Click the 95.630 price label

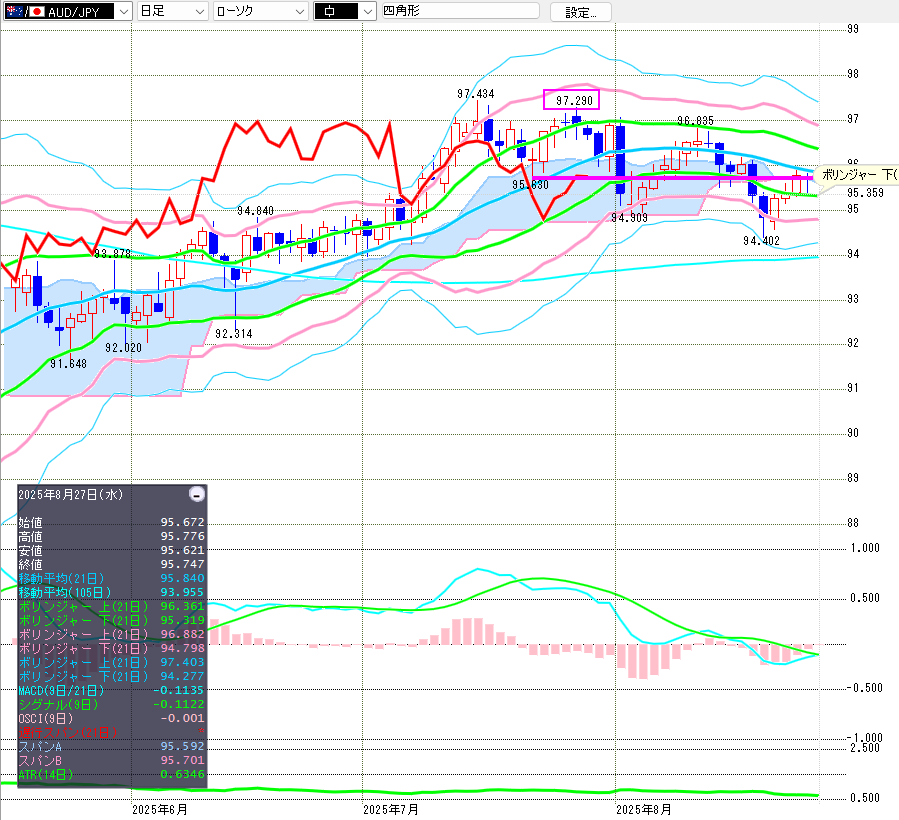(x=530, y=185)
